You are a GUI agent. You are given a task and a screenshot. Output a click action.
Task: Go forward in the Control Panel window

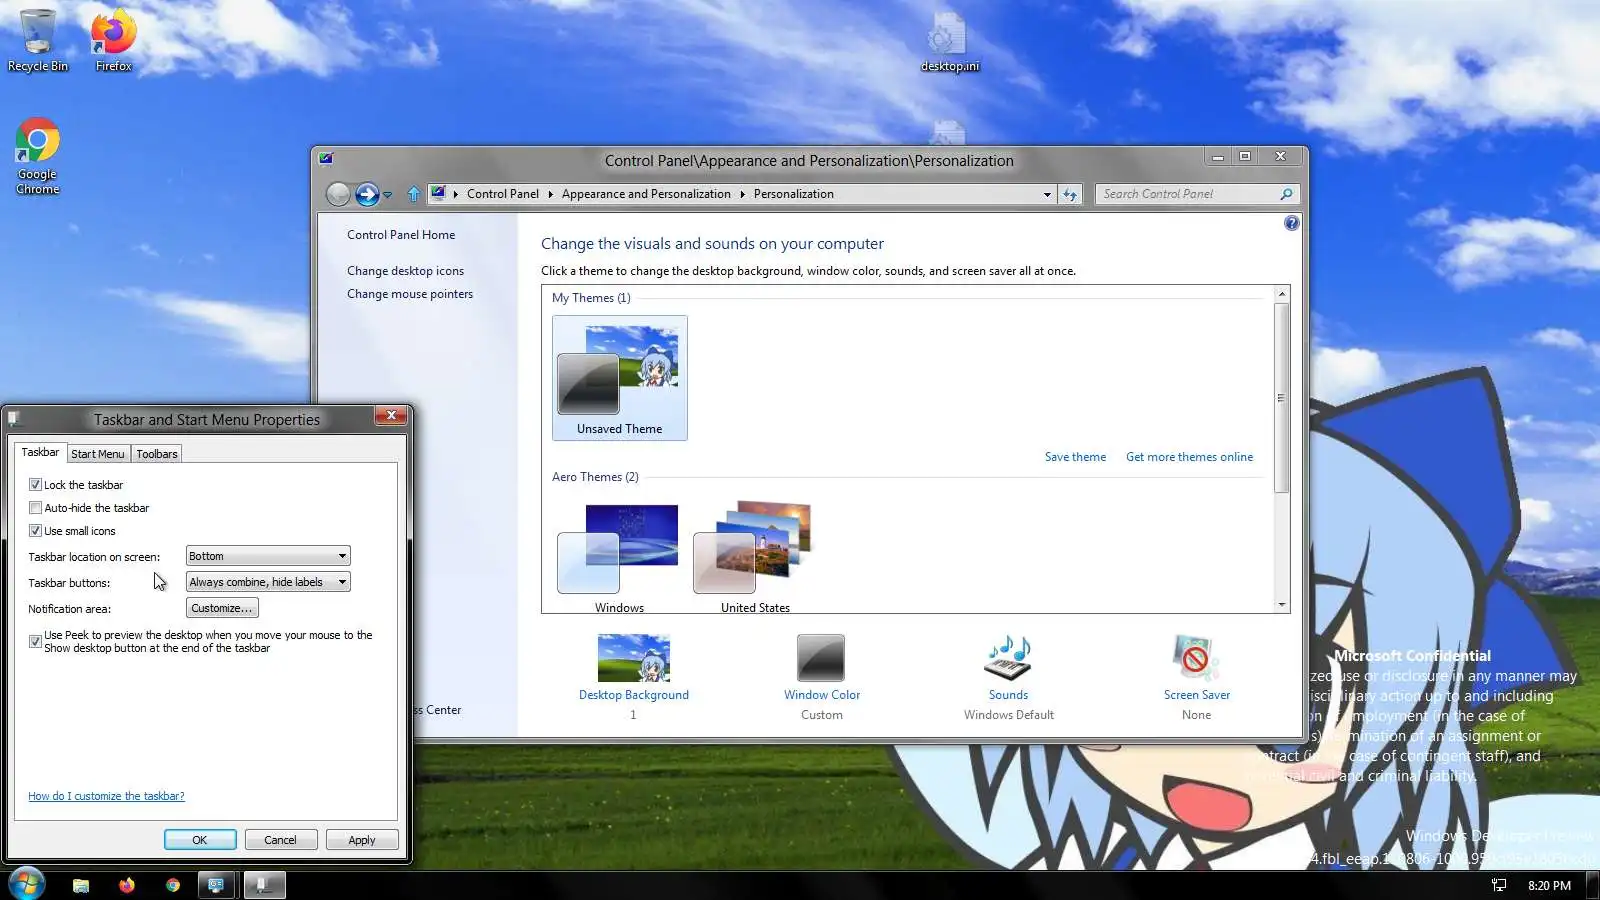click(x=367, y=194)
